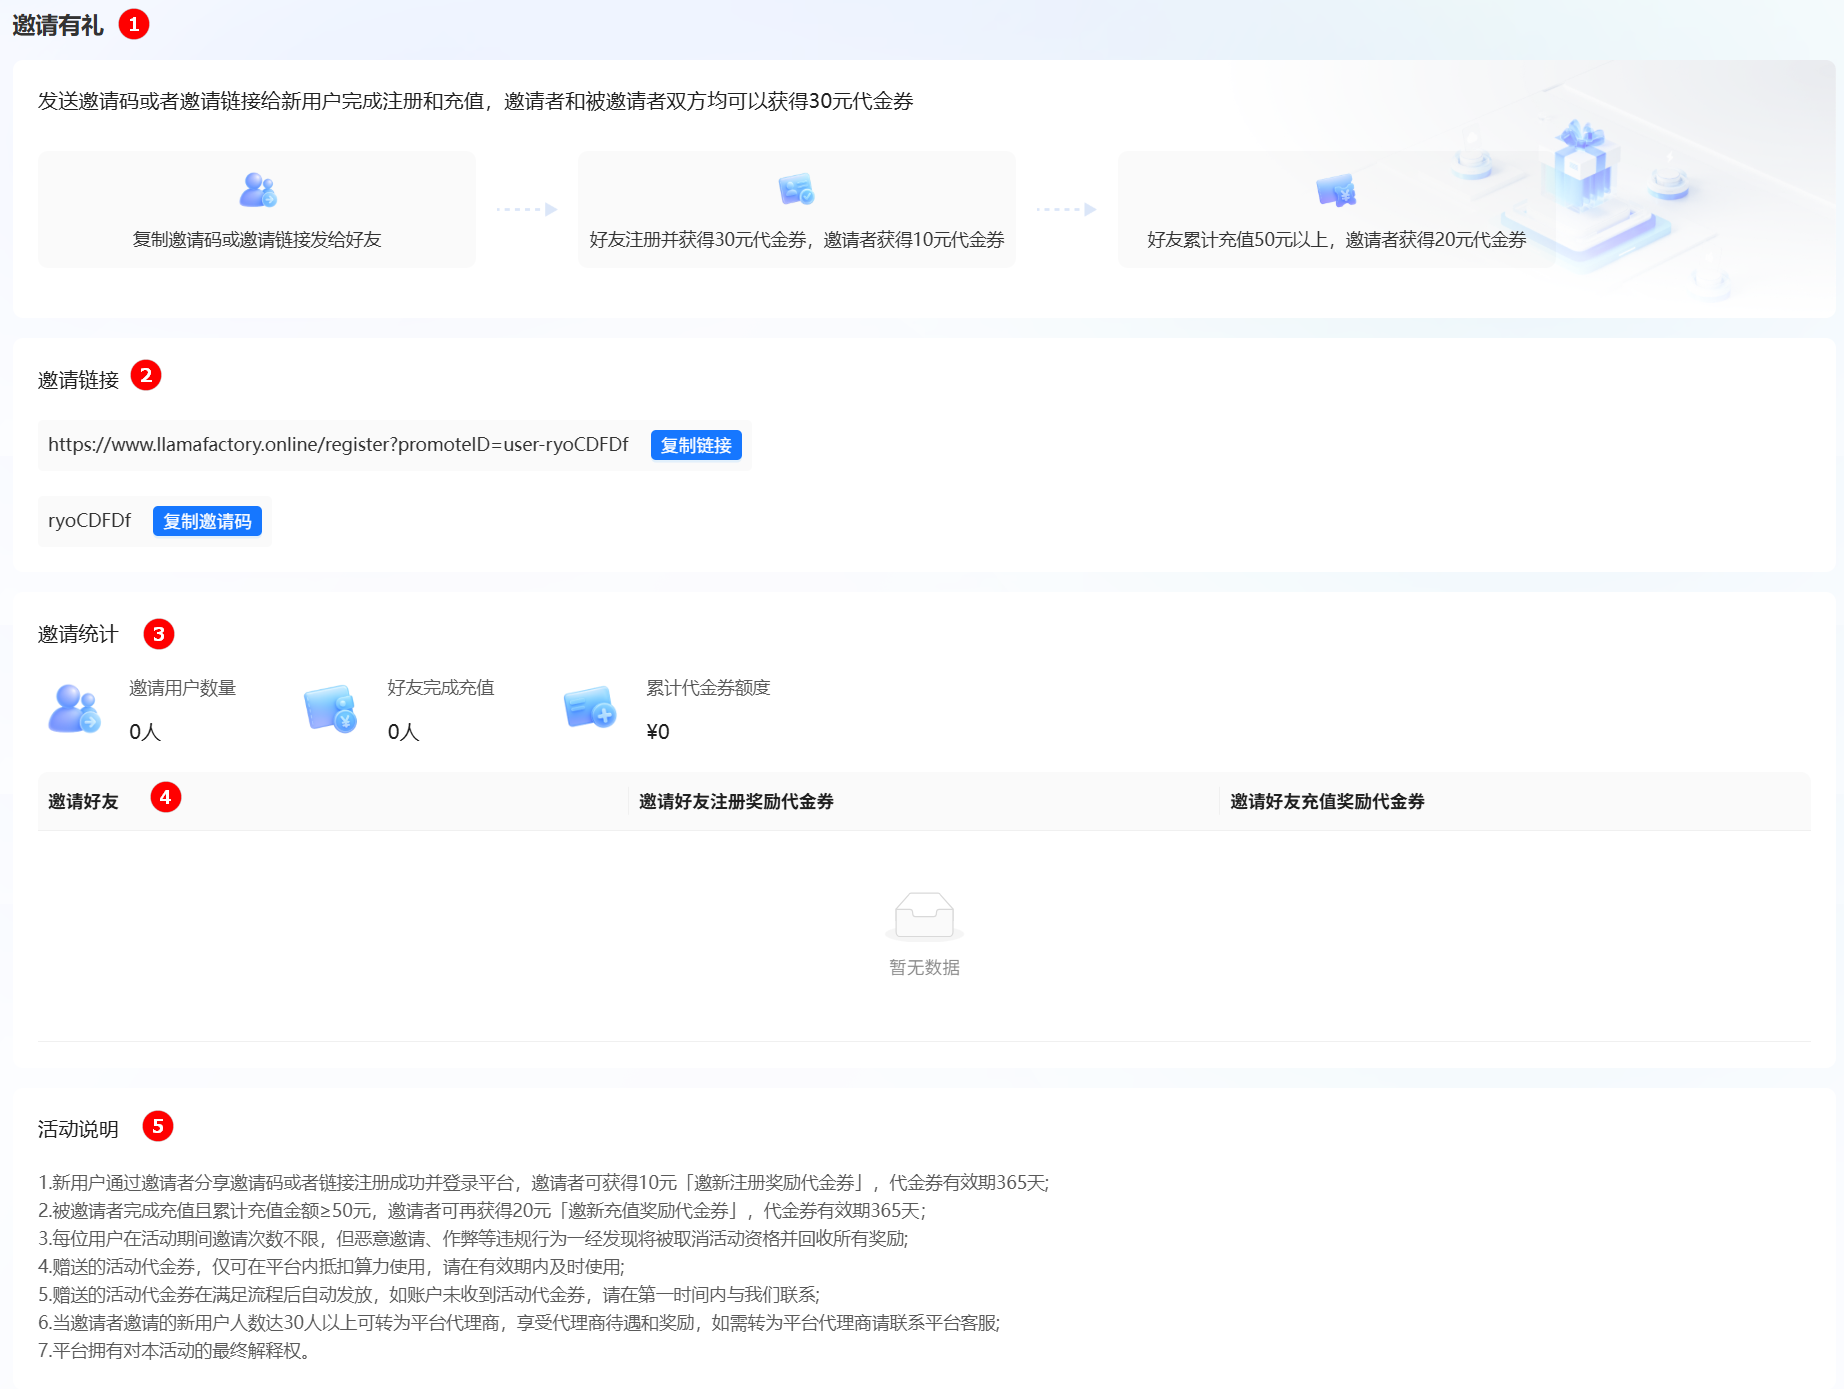
Task: Click the cumulative voucher amount icon
Action: point(590,709)
